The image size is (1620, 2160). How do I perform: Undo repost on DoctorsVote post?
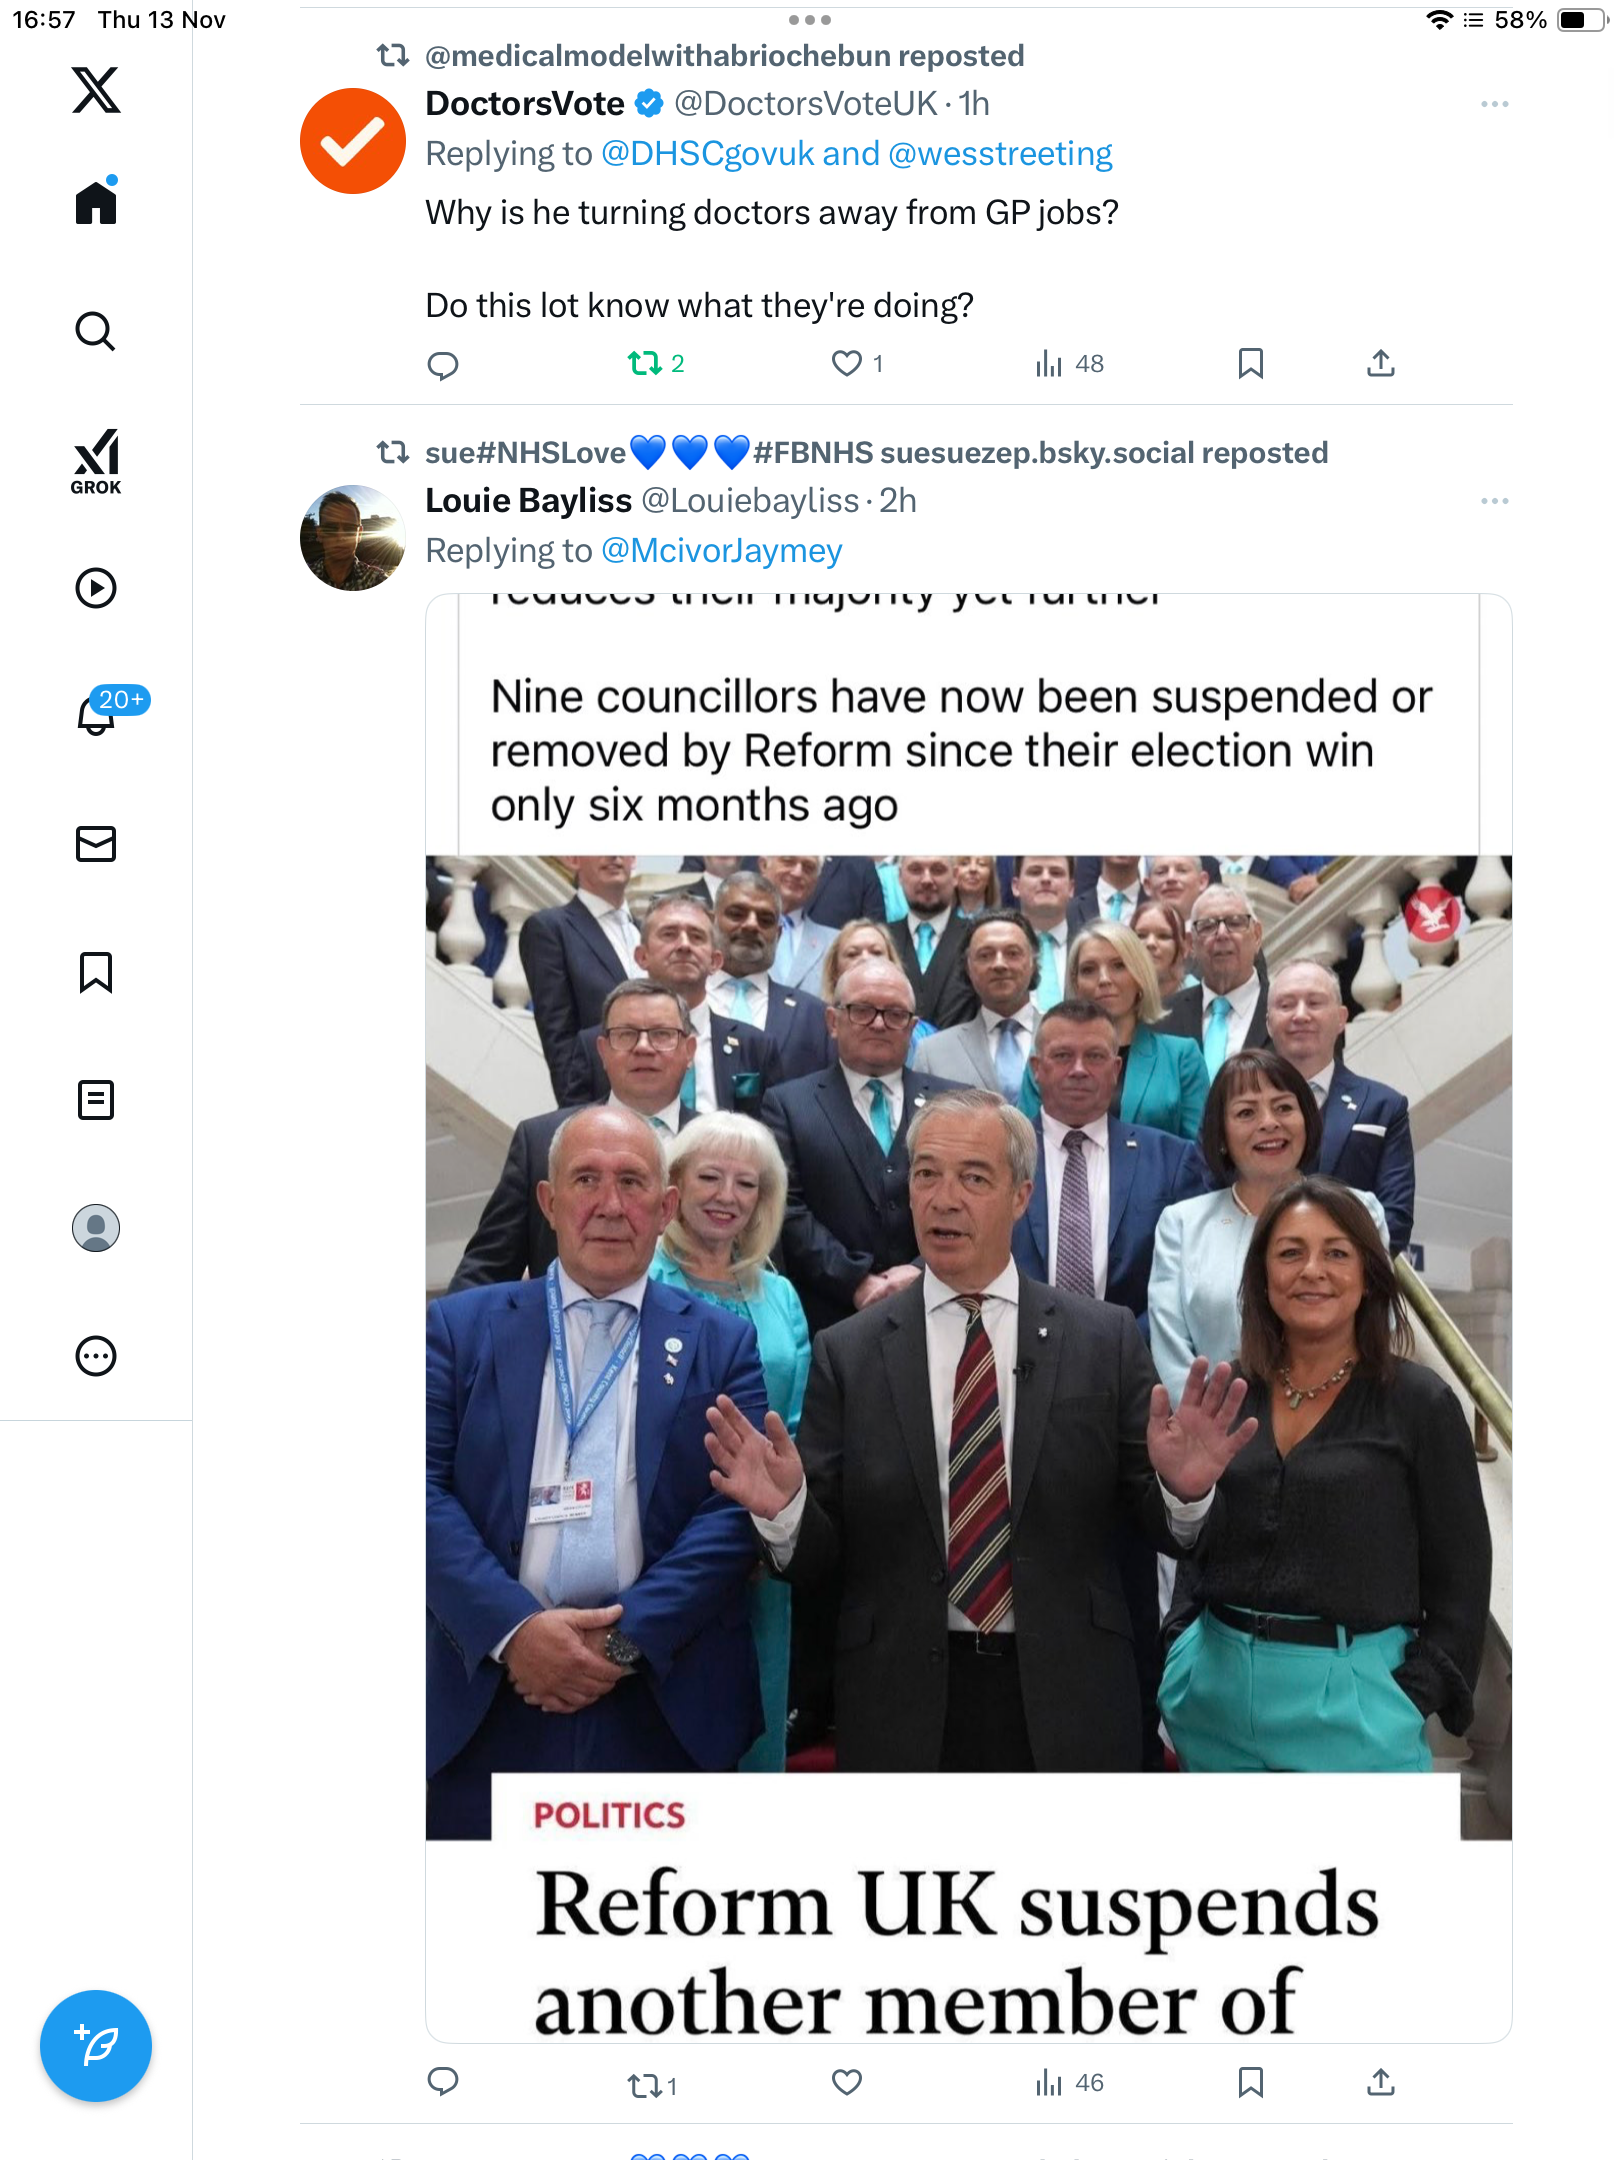pos(645,363)
